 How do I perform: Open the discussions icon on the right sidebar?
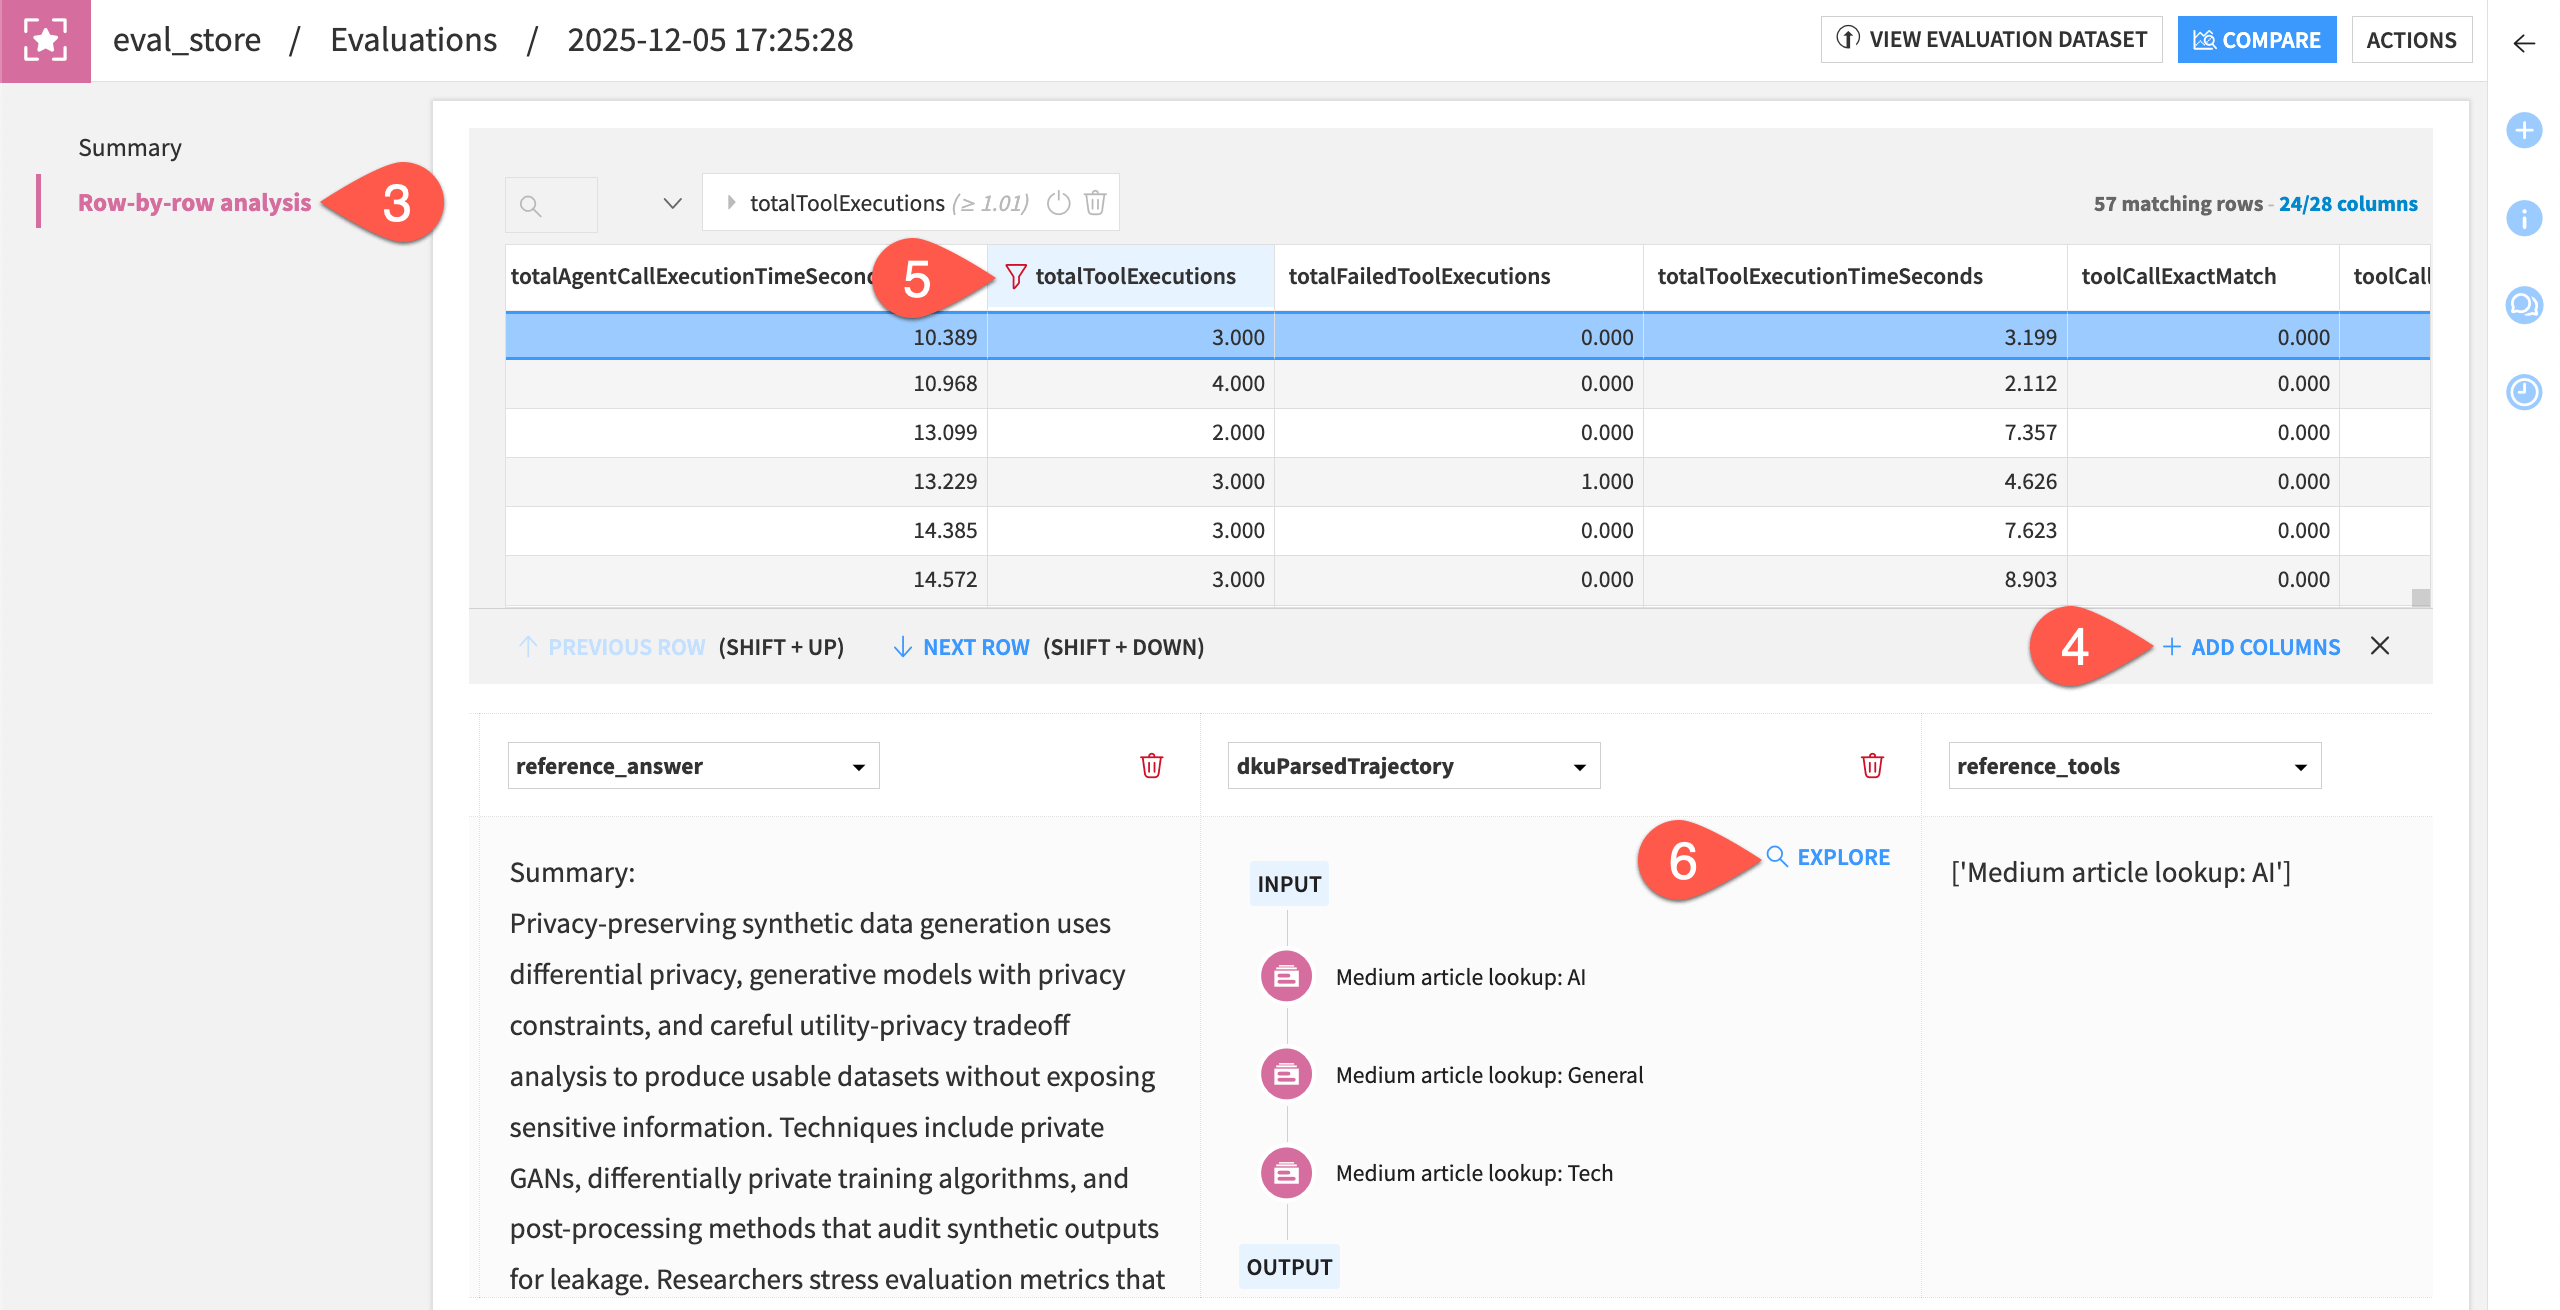coord(2524,306)
